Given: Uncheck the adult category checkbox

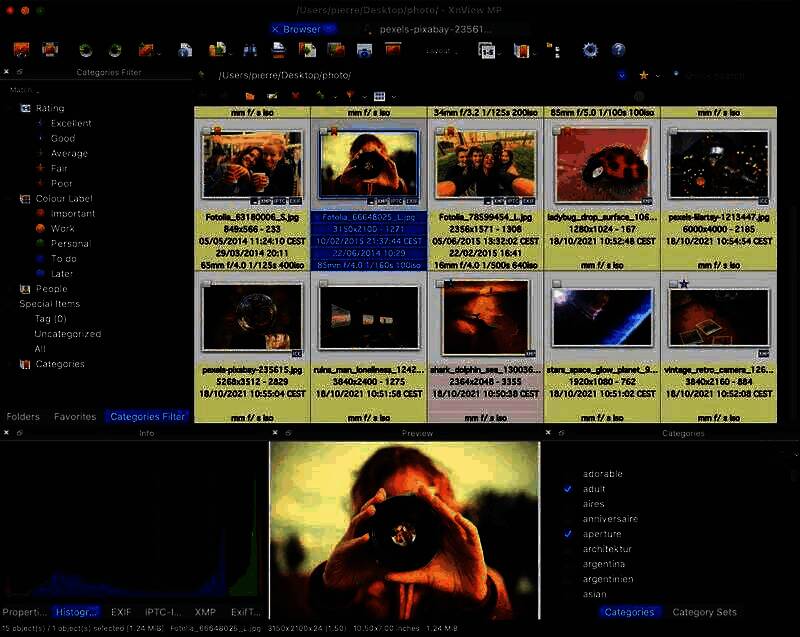Looking at the screenshot, I should click(x=568, y=489).
